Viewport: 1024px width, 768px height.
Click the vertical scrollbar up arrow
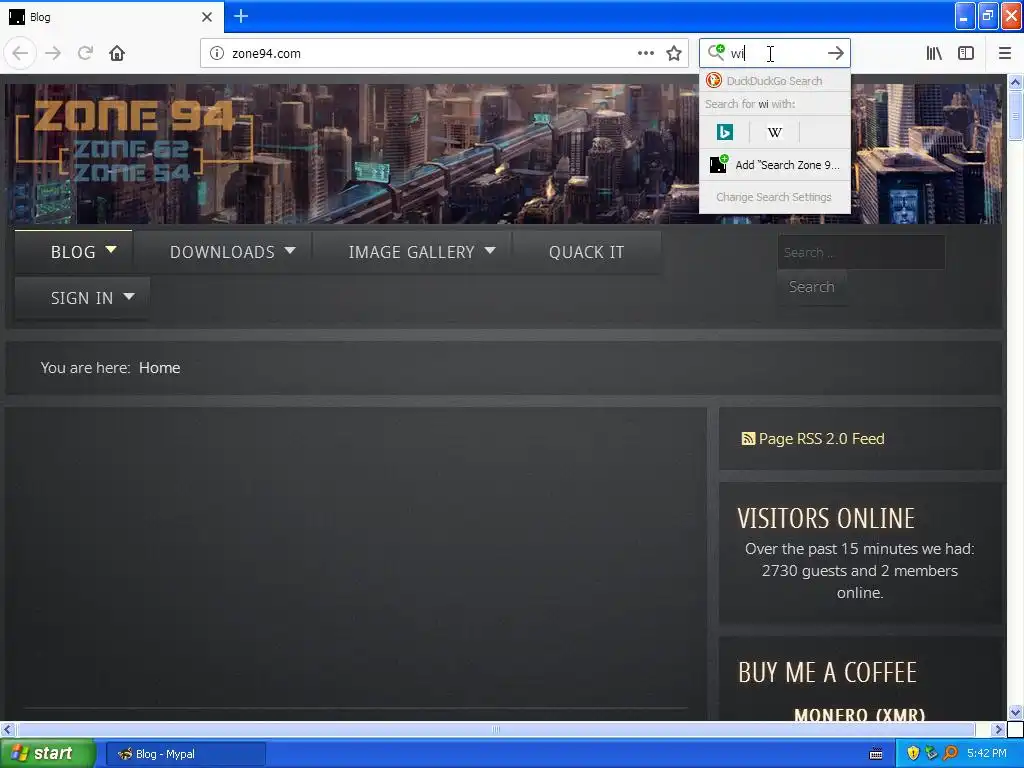pos(1016,82)
